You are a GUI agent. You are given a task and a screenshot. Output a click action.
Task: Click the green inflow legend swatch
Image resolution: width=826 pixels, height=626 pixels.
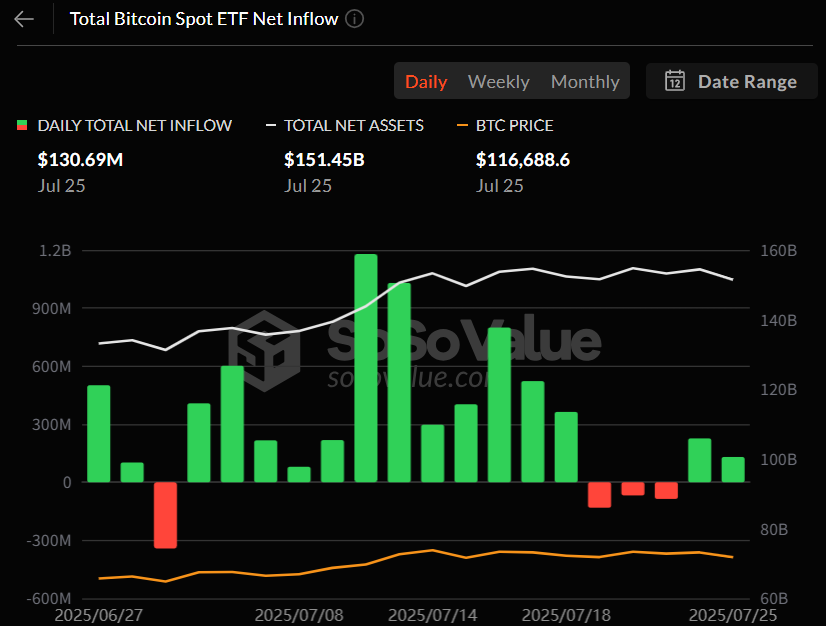point(19,125)
